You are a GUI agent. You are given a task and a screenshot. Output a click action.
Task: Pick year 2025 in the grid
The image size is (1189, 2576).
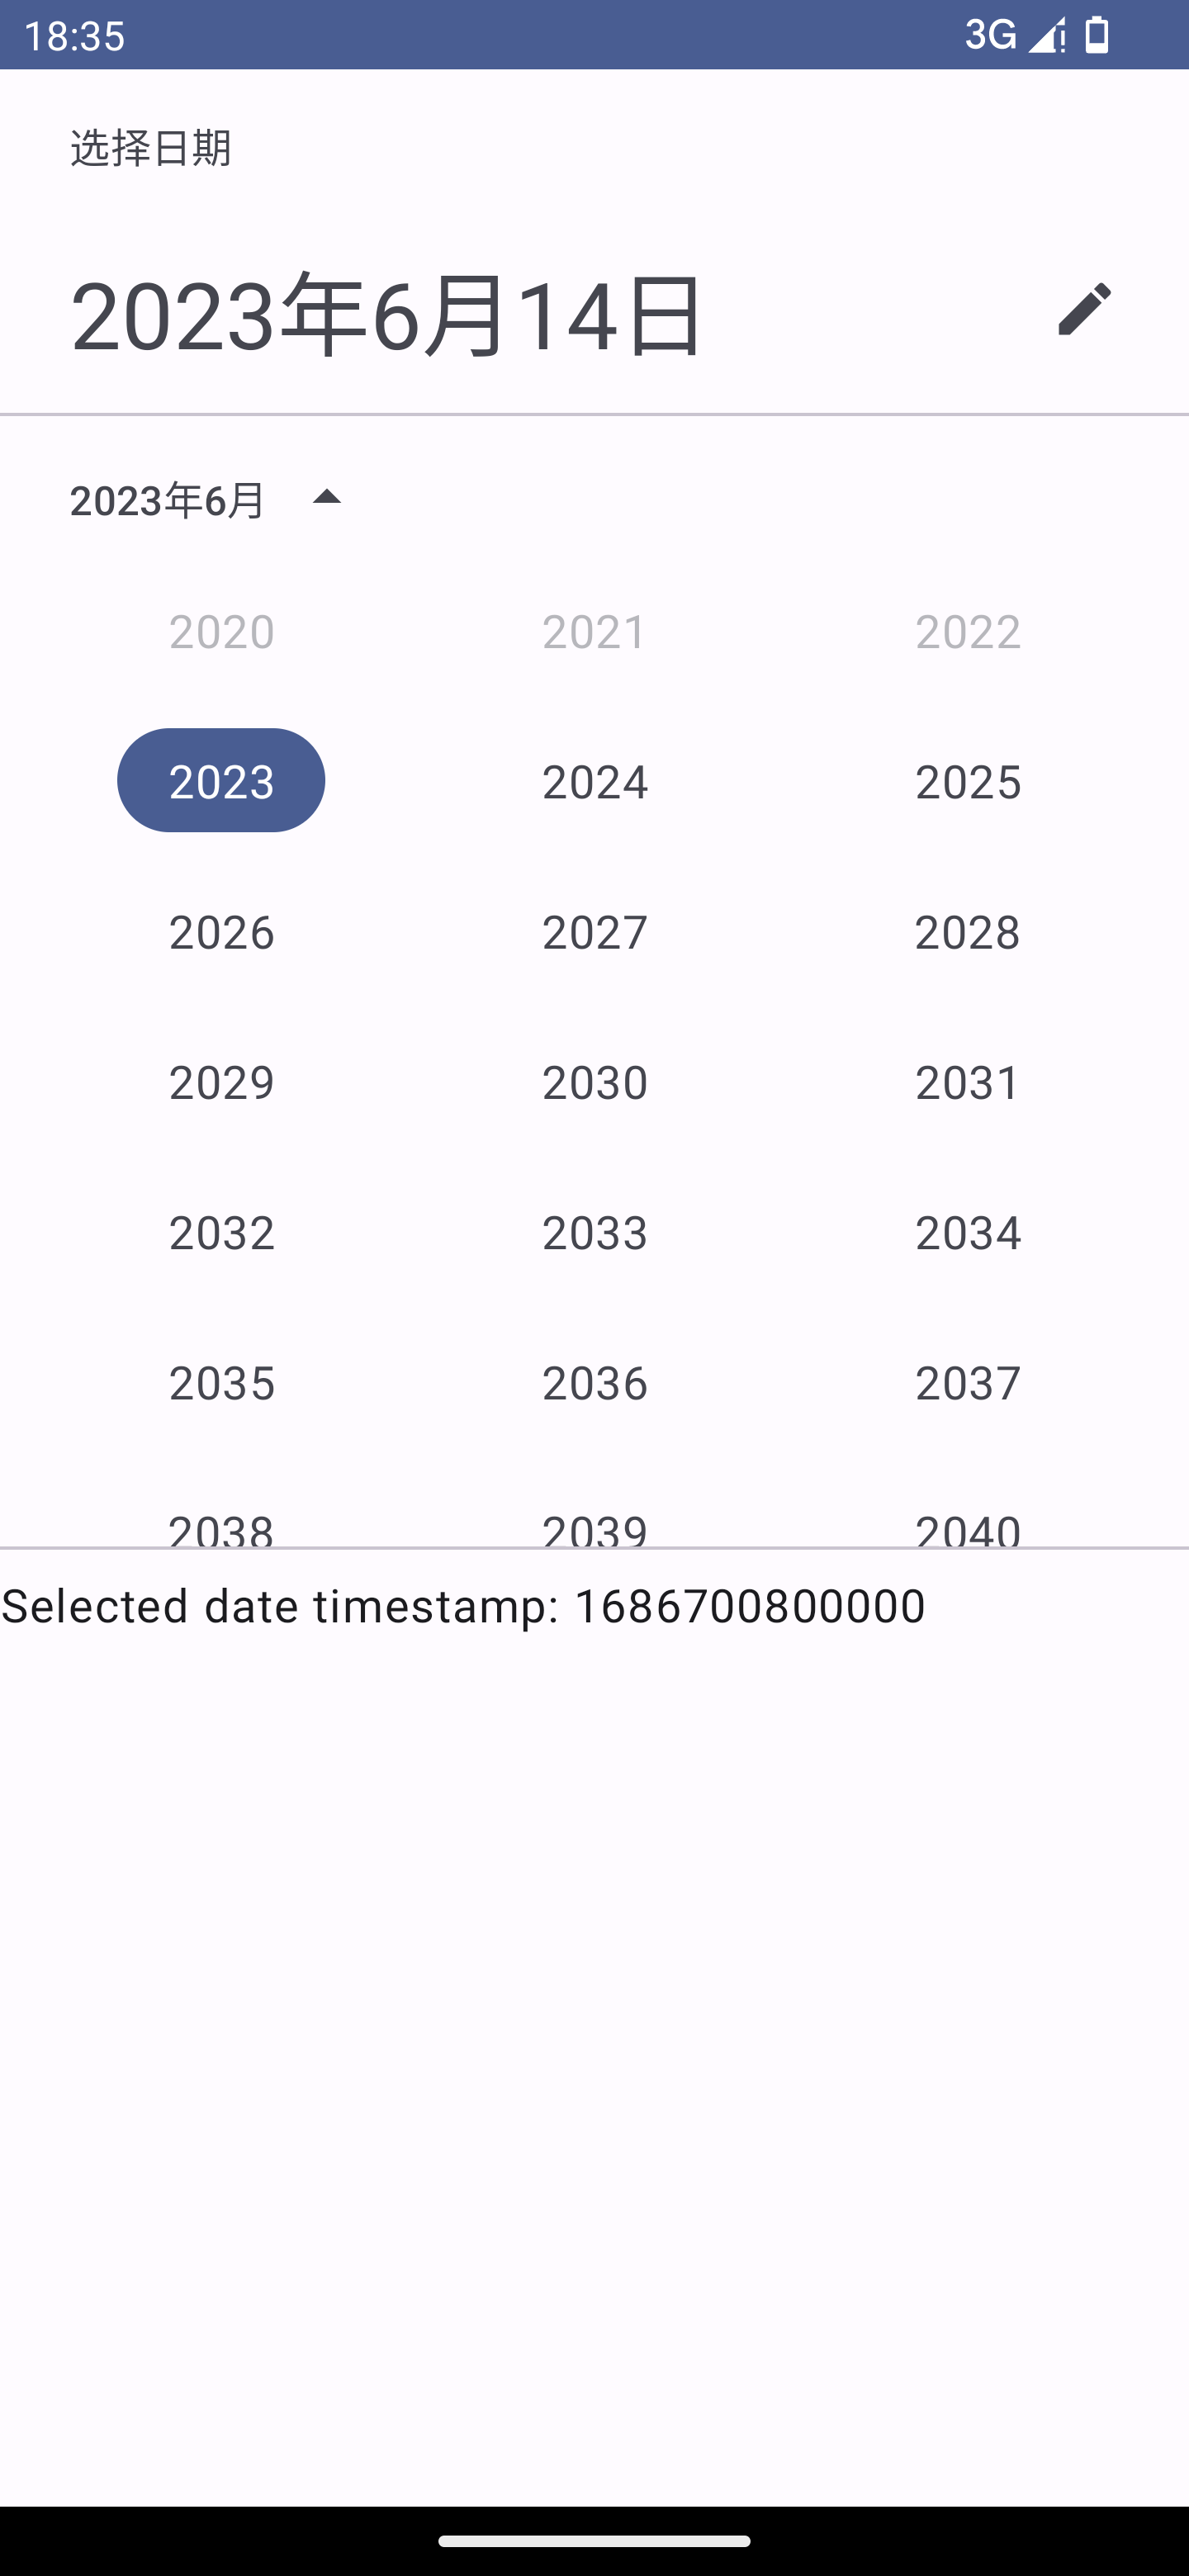968,781
